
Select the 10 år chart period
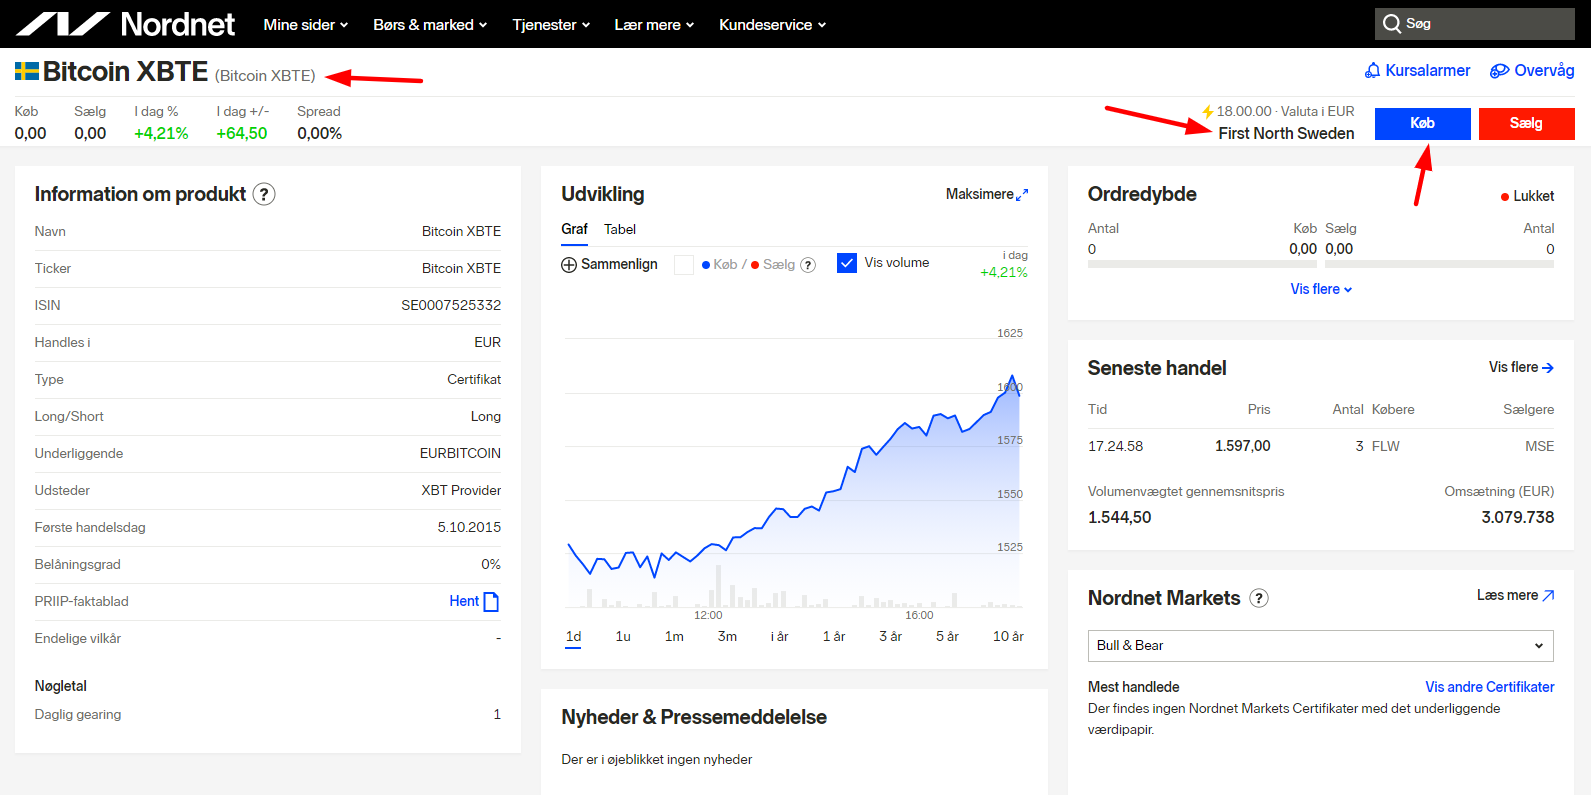[1008, 636]
